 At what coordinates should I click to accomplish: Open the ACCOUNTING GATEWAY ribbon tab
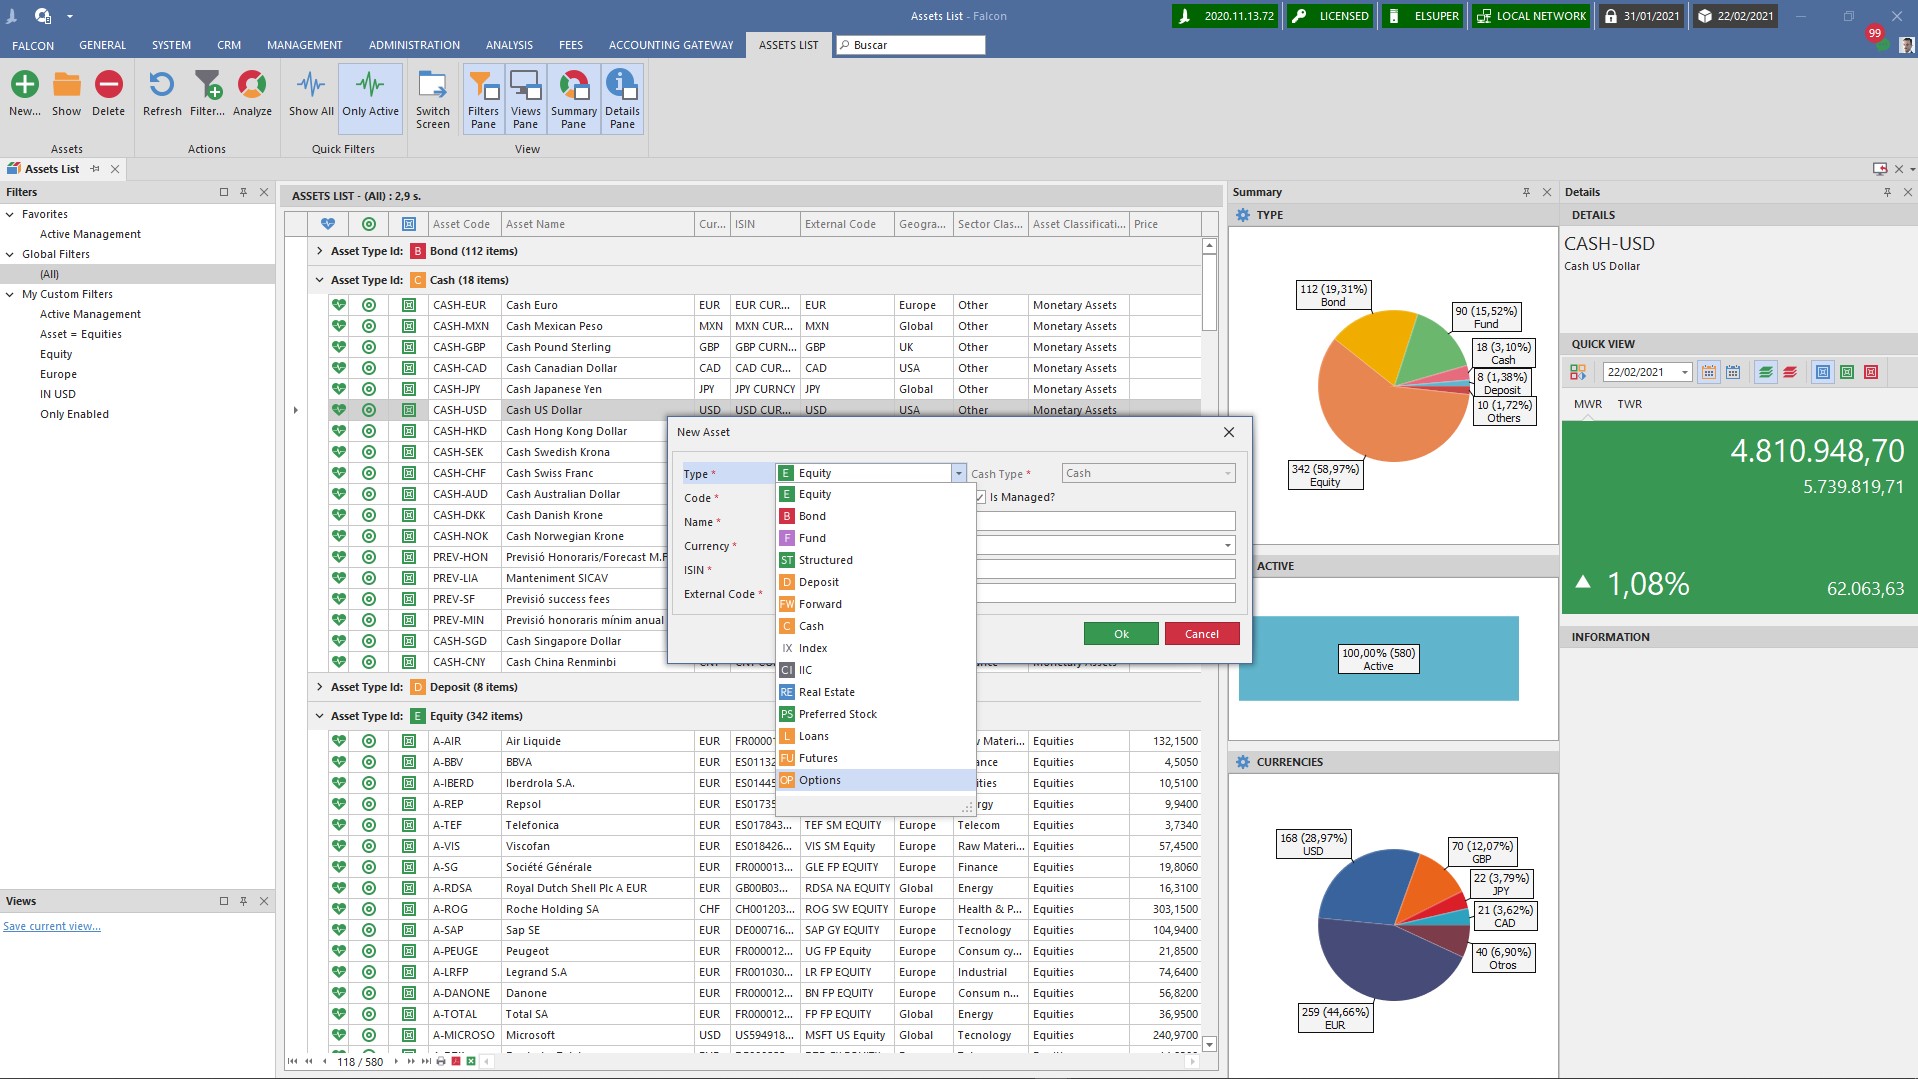click(671, 45)
